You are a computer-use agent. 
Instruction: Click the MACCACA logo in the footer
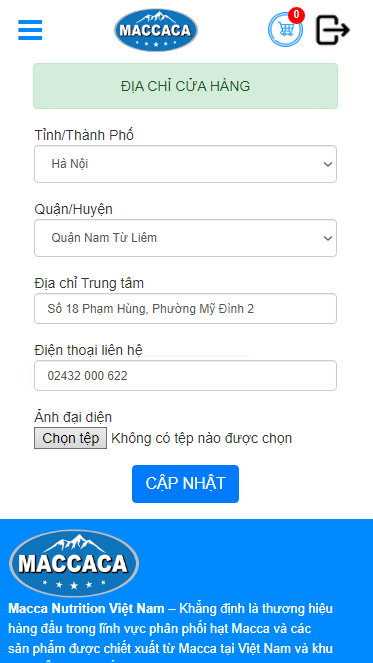(74, 563)
